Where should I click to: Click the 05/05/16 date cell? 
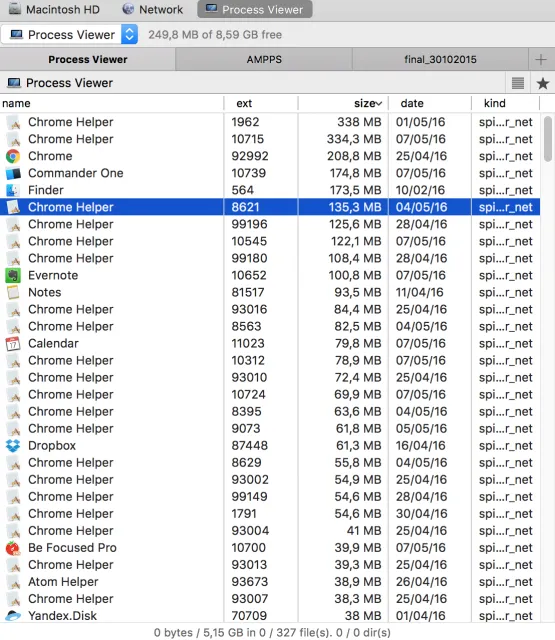point(422,429)
